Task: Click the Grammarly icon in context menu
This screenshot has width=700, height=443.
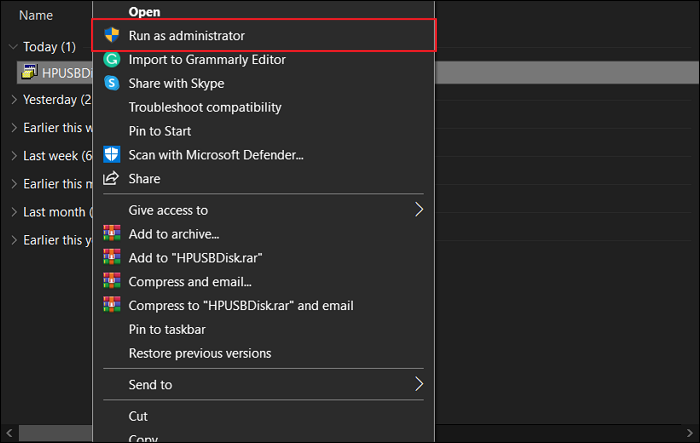Action: (x=112, y=60)
